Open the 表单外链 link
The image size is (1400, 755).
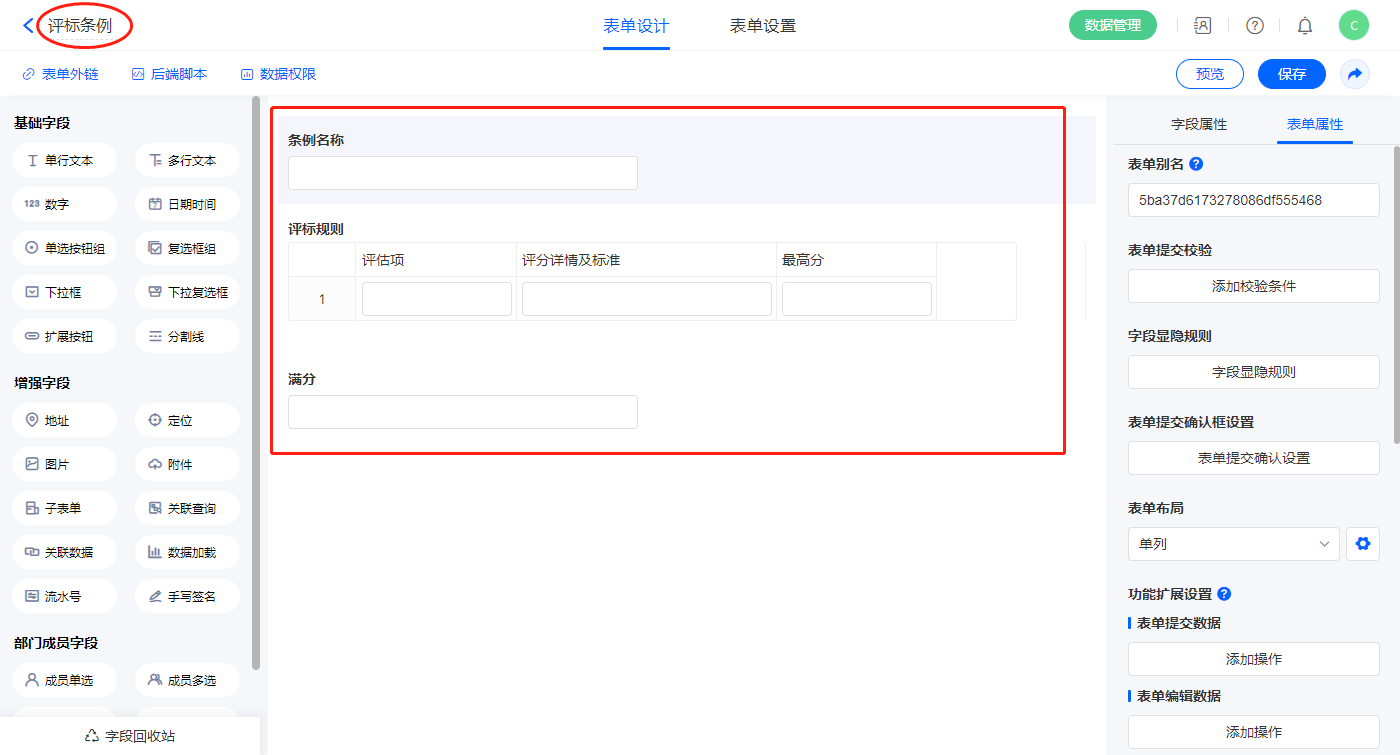click(x=60, y=74)
